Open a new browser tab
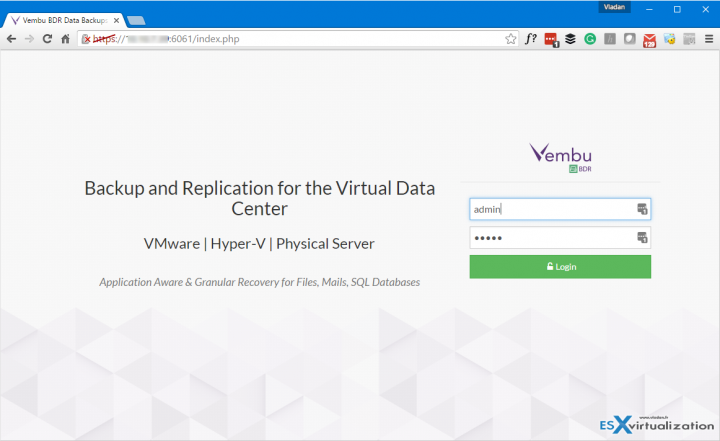 click(136, 20)
